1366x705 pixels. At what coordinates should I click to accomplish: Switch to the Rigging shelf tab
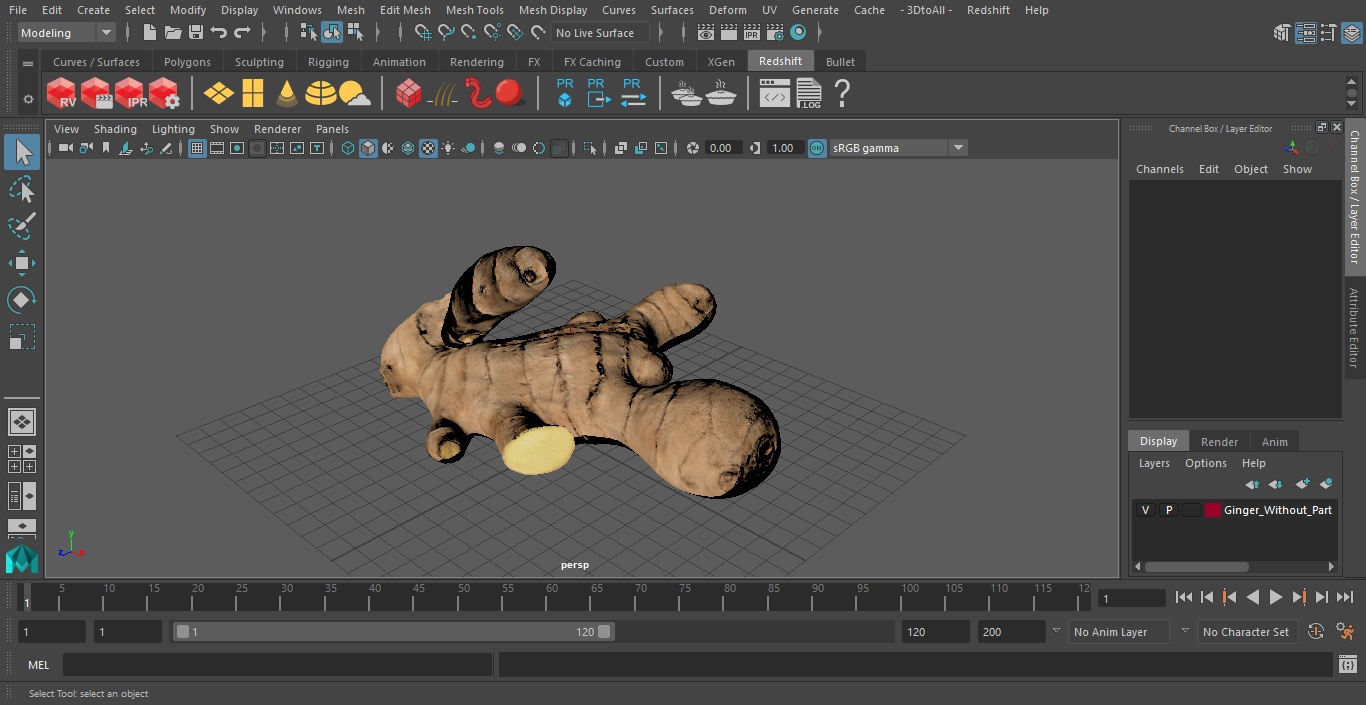(328, 62)
